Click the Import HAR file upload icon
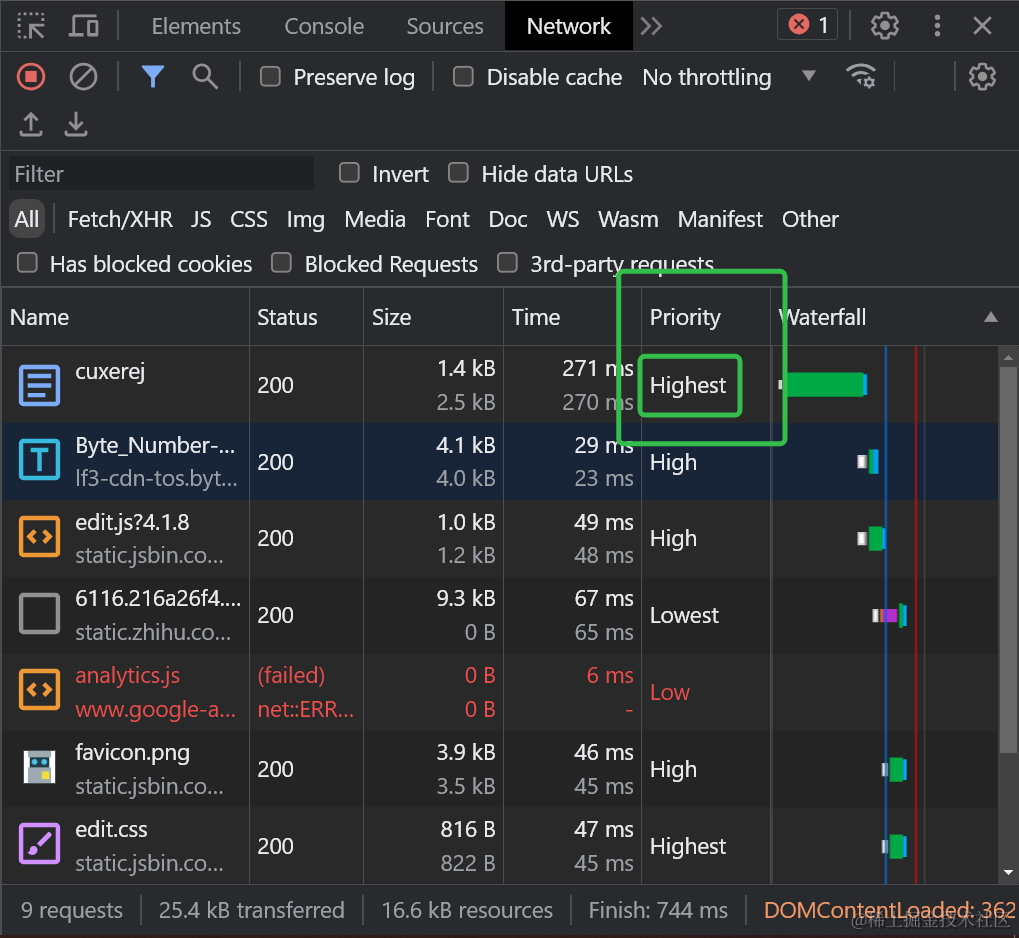Viewport: 1019px width, 938px height. (x=31, y=124)
